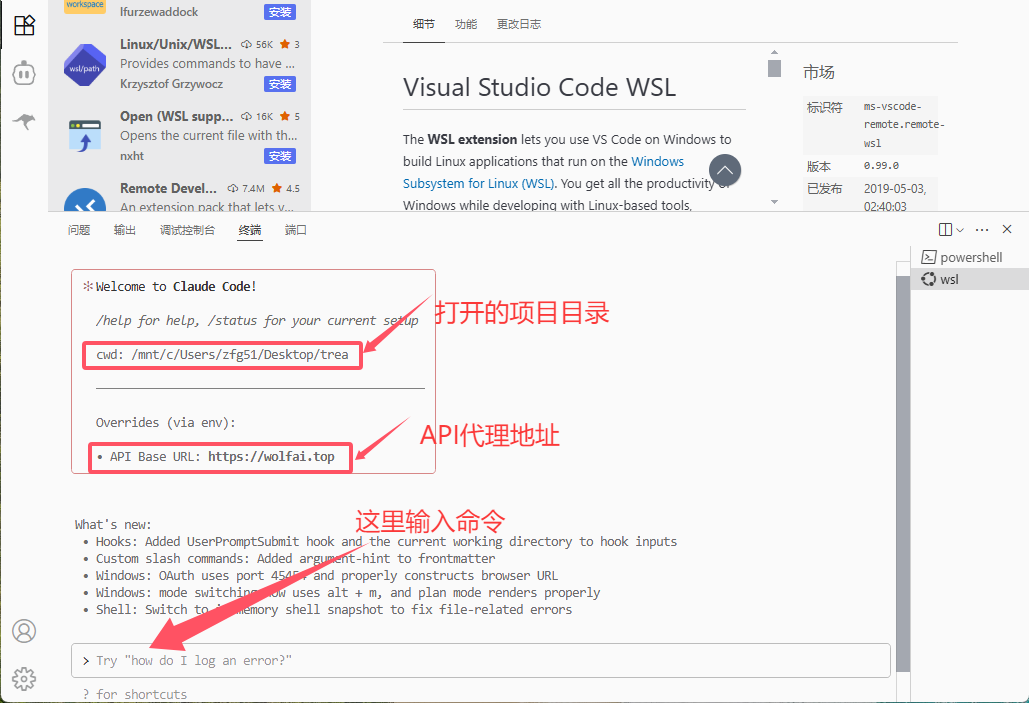Select the wsl terminal entry
Viewport: 1029px width, 703px height.
click(x=969, y=279)
